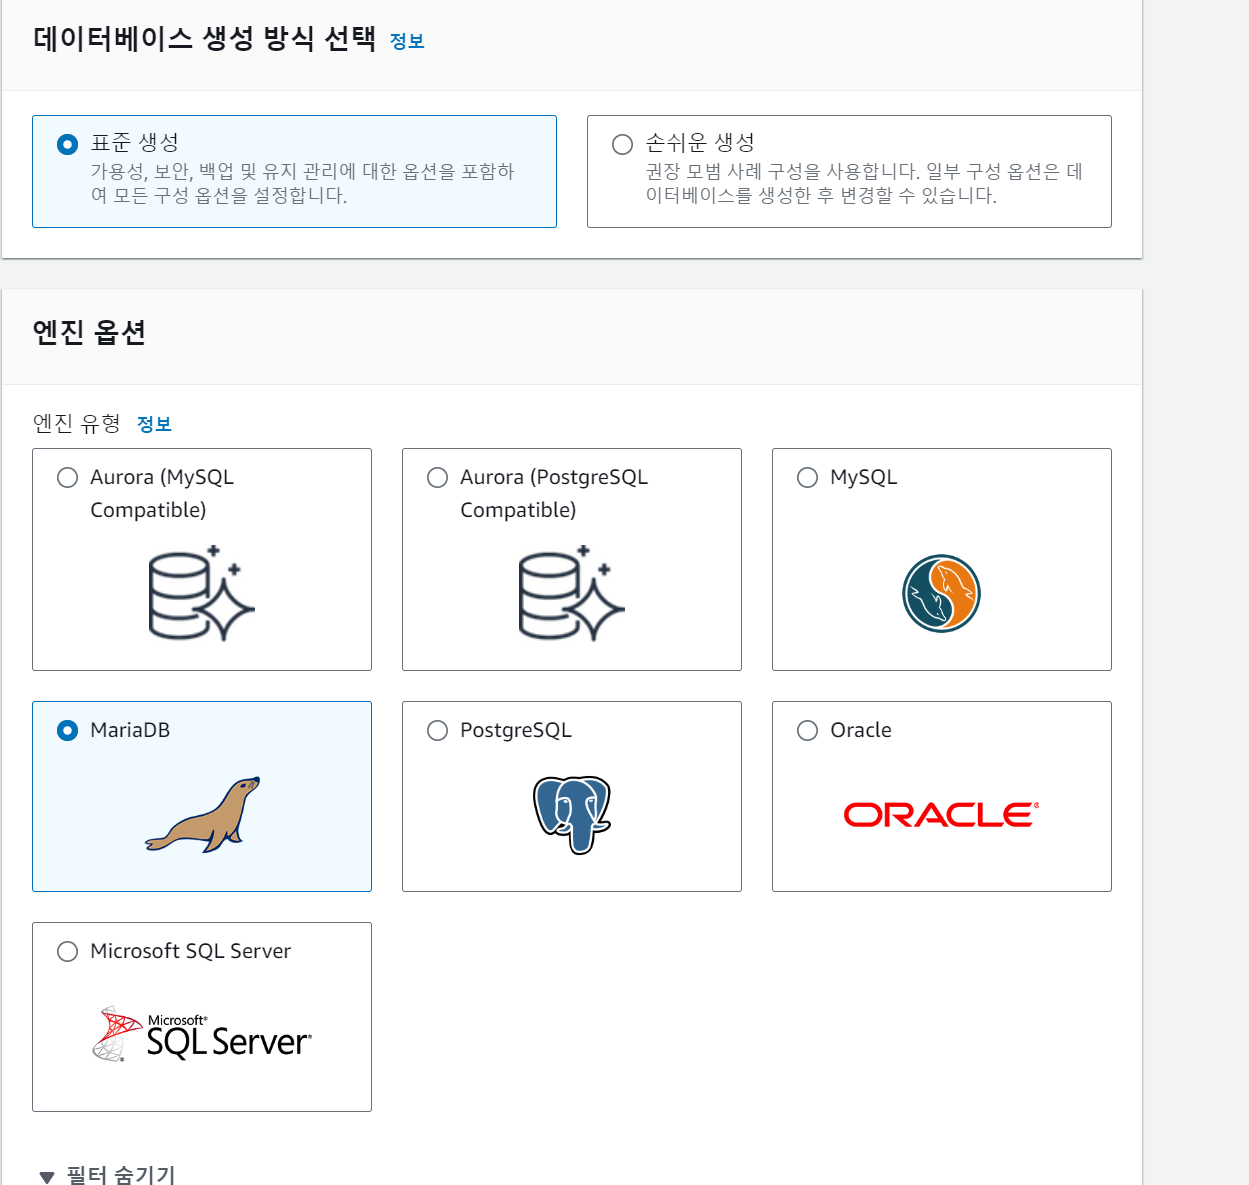Image resolution: width=1249 pixels, height=1185 pixels.
Task: Click the 손쉬운 생성 option title
Action: point(700,142)
